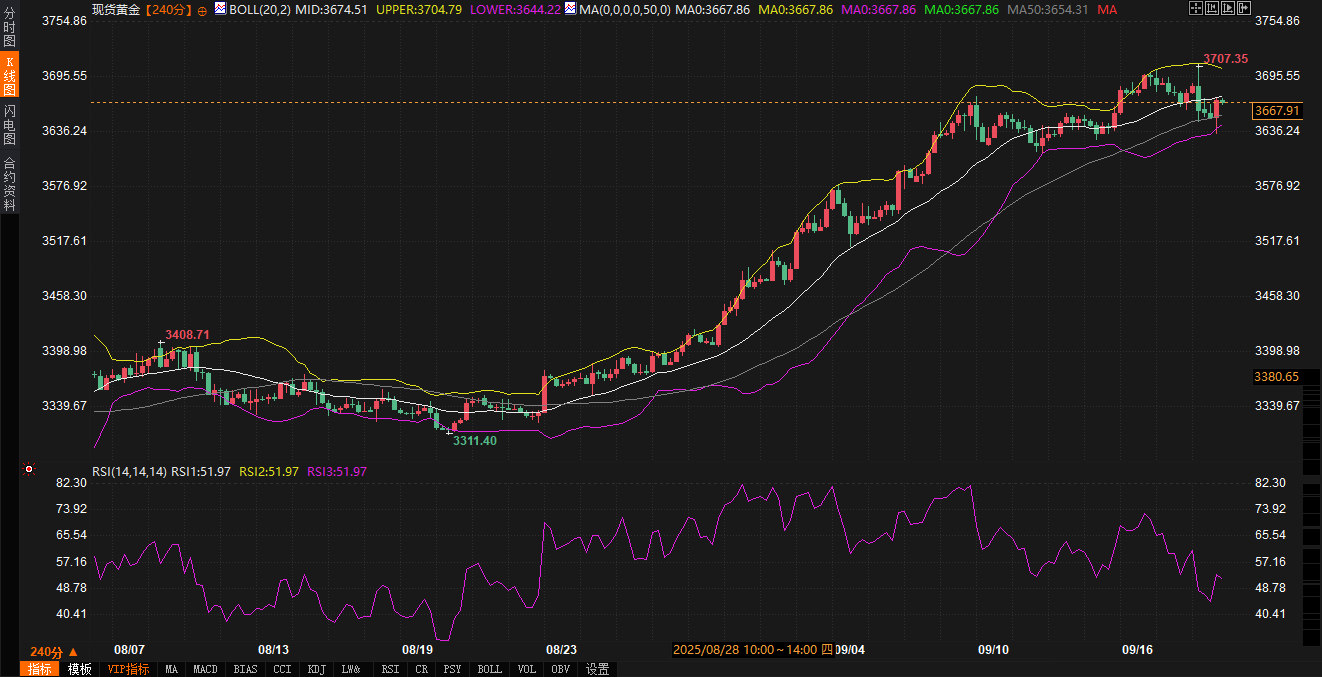Click the UPPER:3704.79 value
Screen dimensions: 1322x677
coord(419,9)
